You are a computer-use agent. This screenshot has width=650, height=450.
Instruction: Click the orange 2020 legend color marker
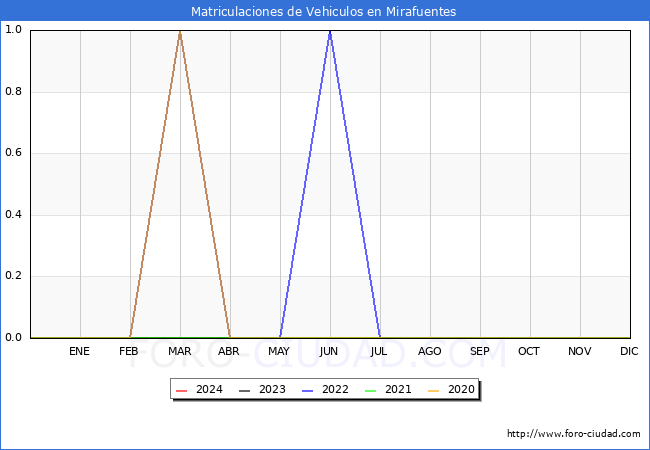[x=433, y=391]
